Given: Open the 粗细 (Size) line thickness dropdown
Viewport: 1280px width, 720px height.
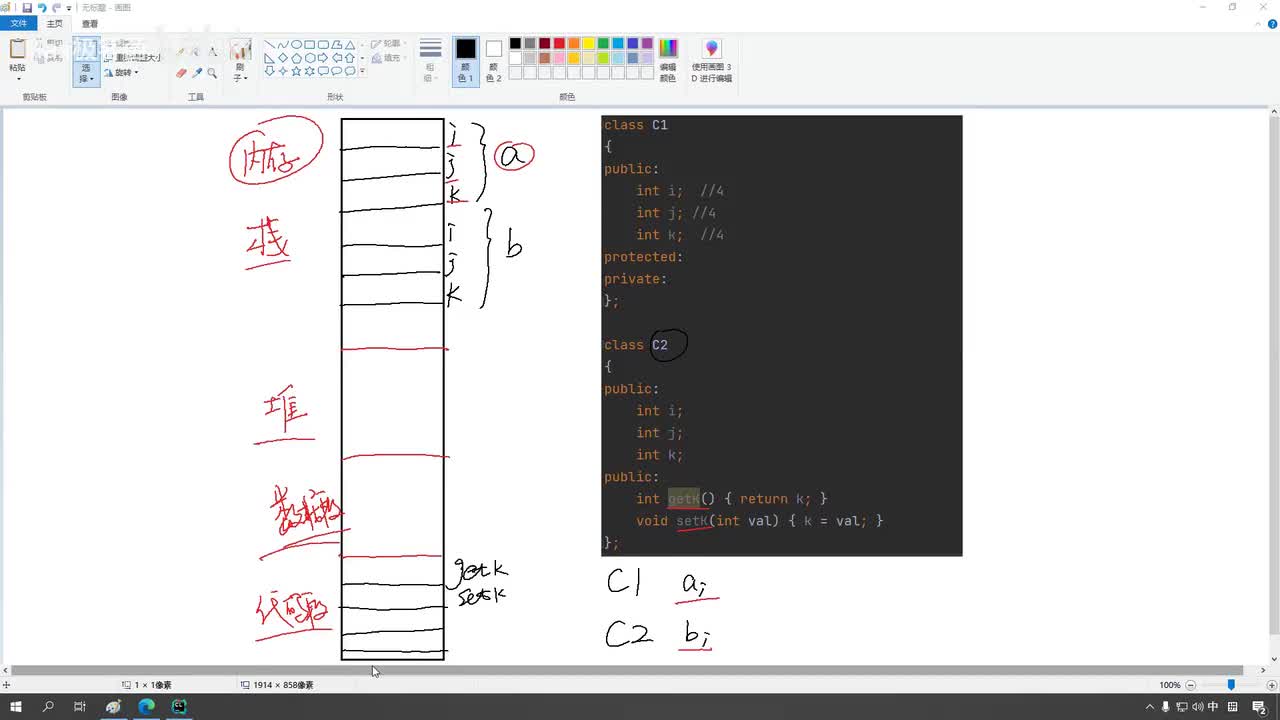Looking at the screenshot, I should click(x=430, y=60).
